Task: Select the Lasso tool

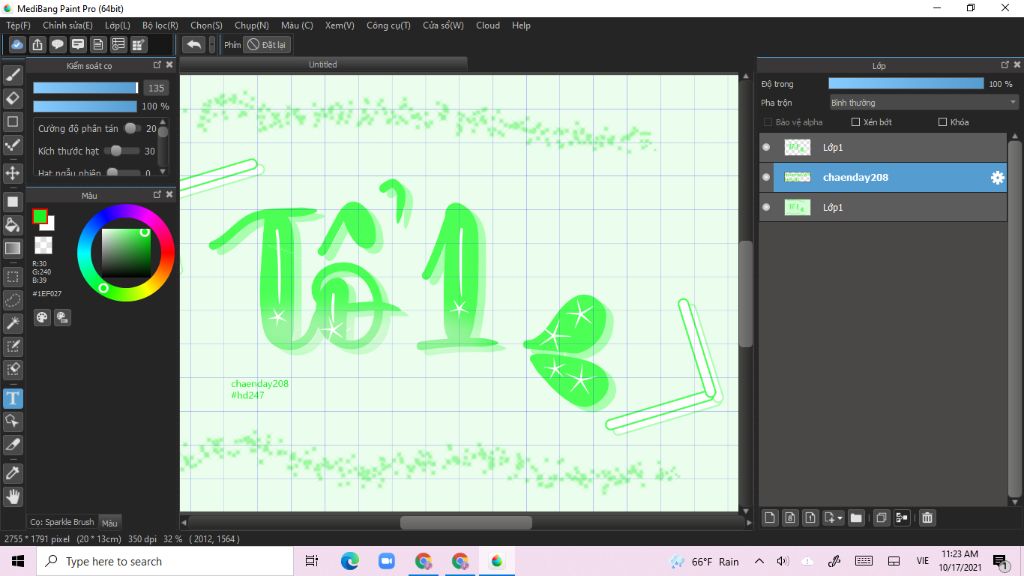Action: pyautogui.click(x=12, y=300)
